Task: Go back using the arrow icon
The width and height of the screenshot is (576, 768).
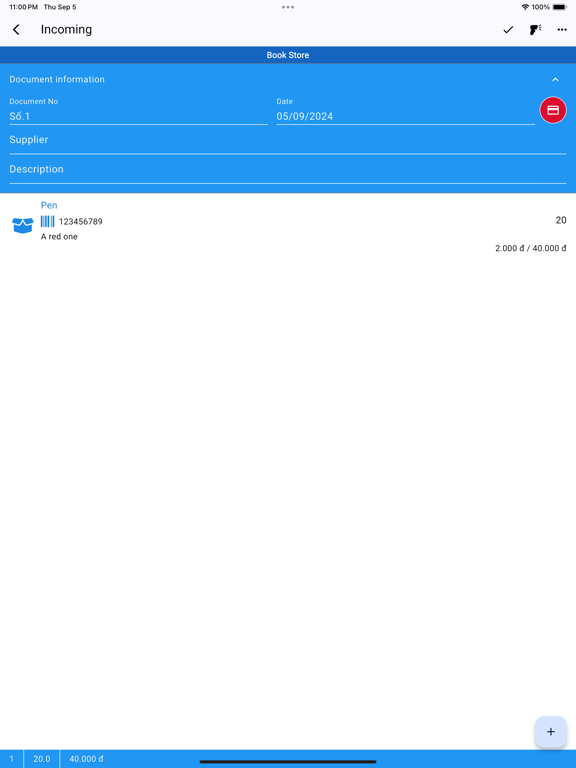Action: pos(16,30)
